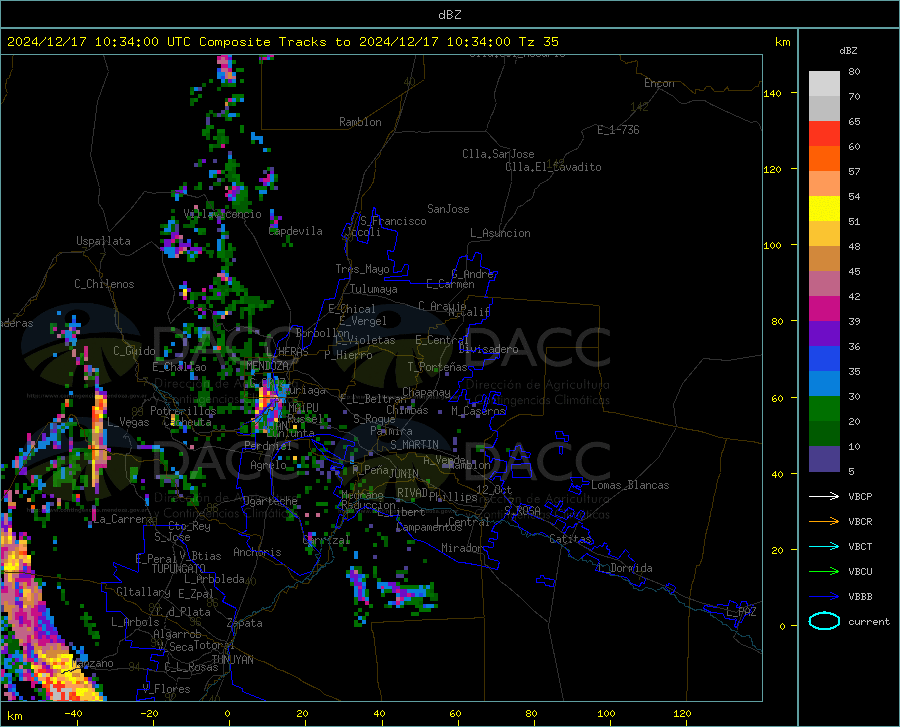
Task: Click the TUPUNGATO label on the map
Action: 179,569
